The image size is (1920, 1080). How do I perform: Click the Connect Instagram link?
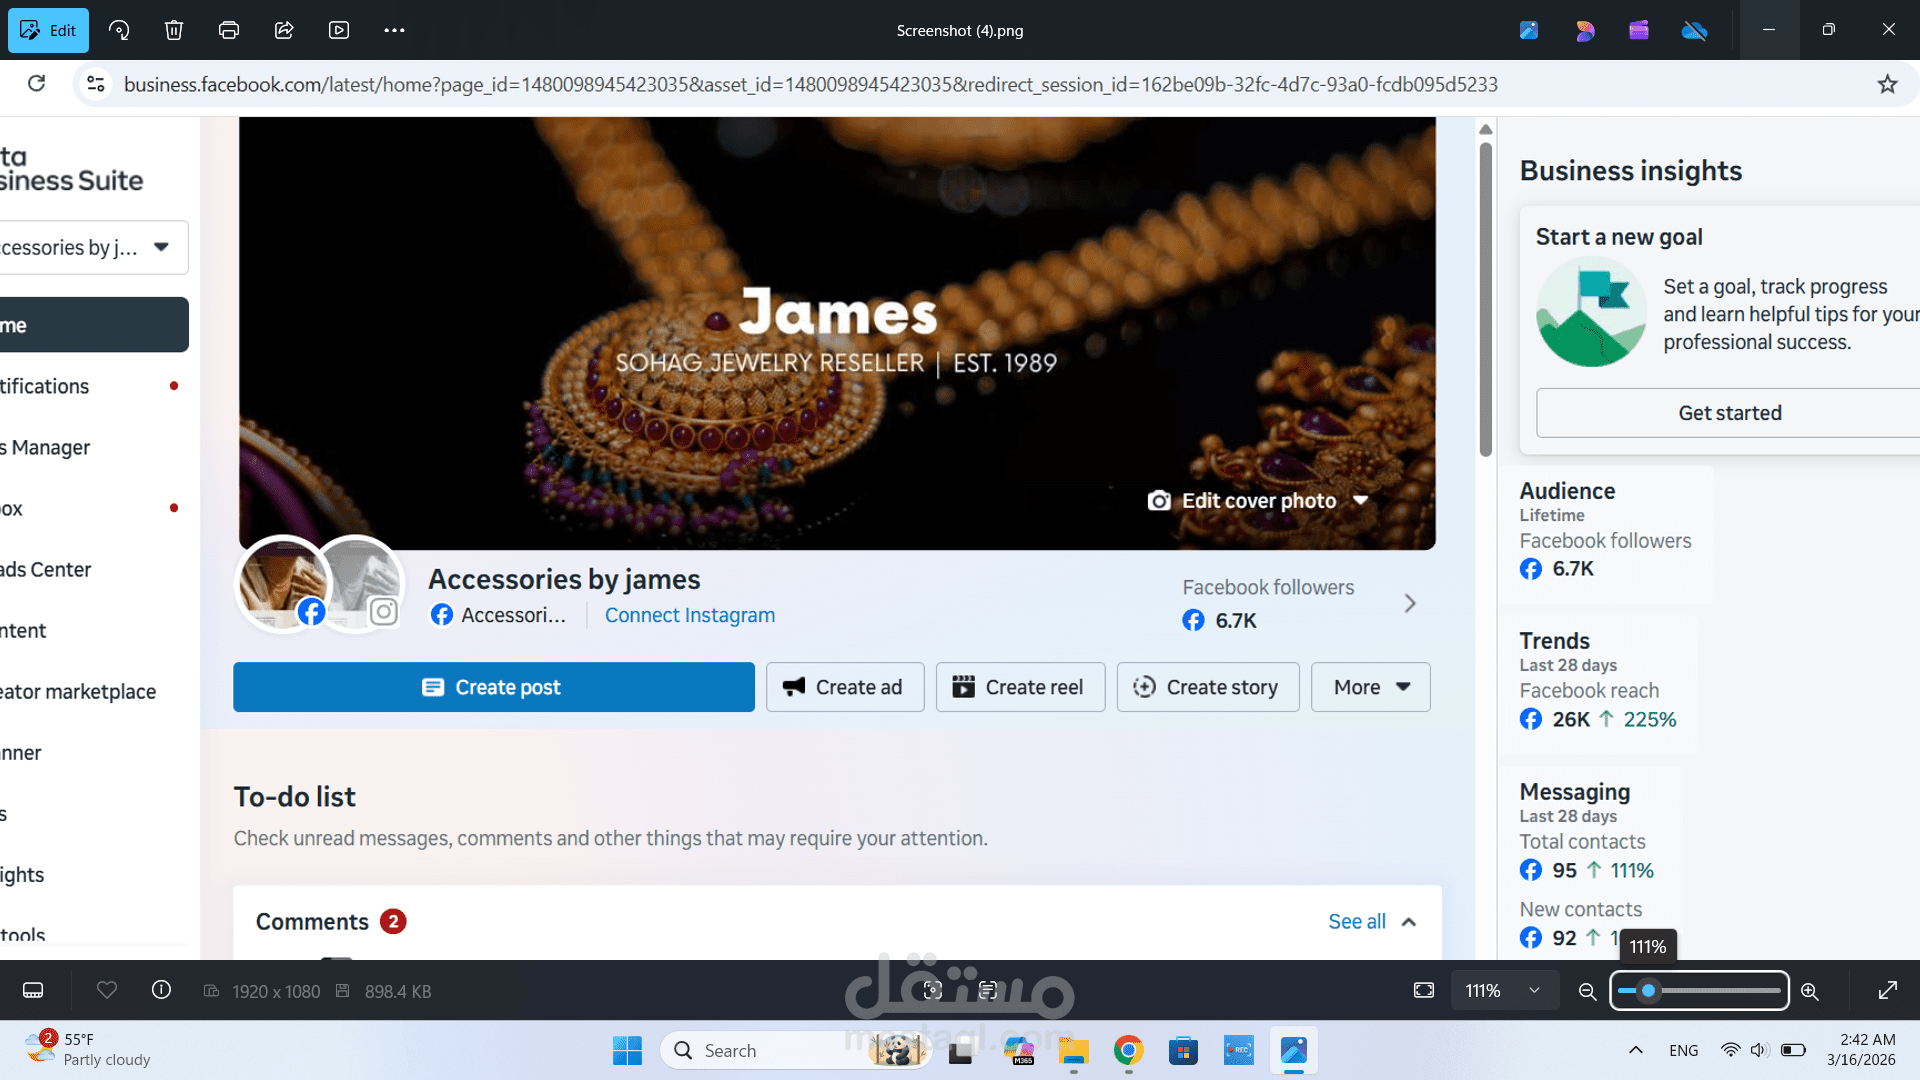tap(690, 615)
